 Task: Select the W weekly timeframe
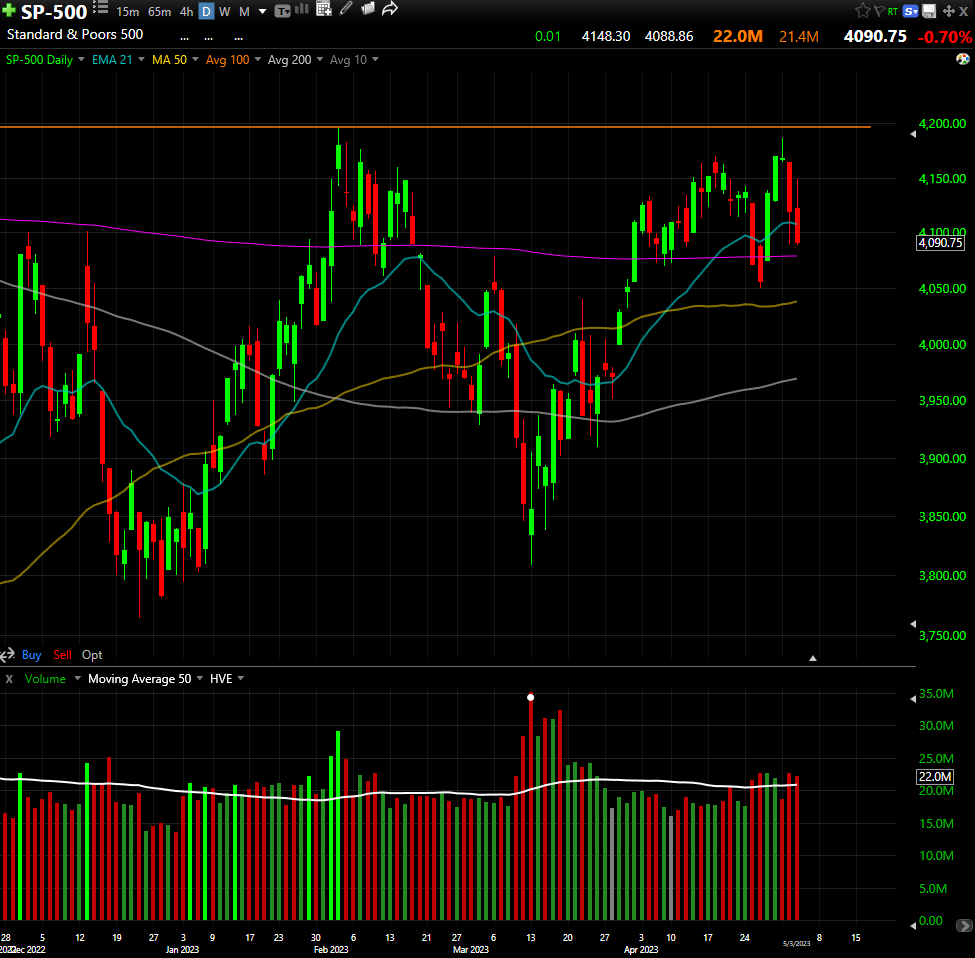click(224, 12)
